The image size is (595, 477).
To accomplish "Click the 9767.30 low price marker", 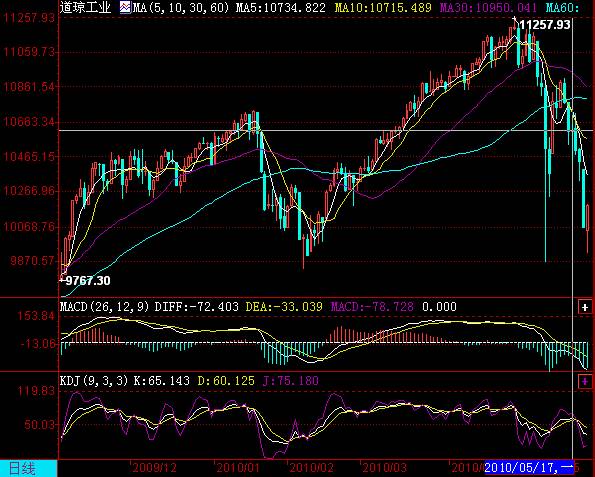I will [x=88, y=281].
